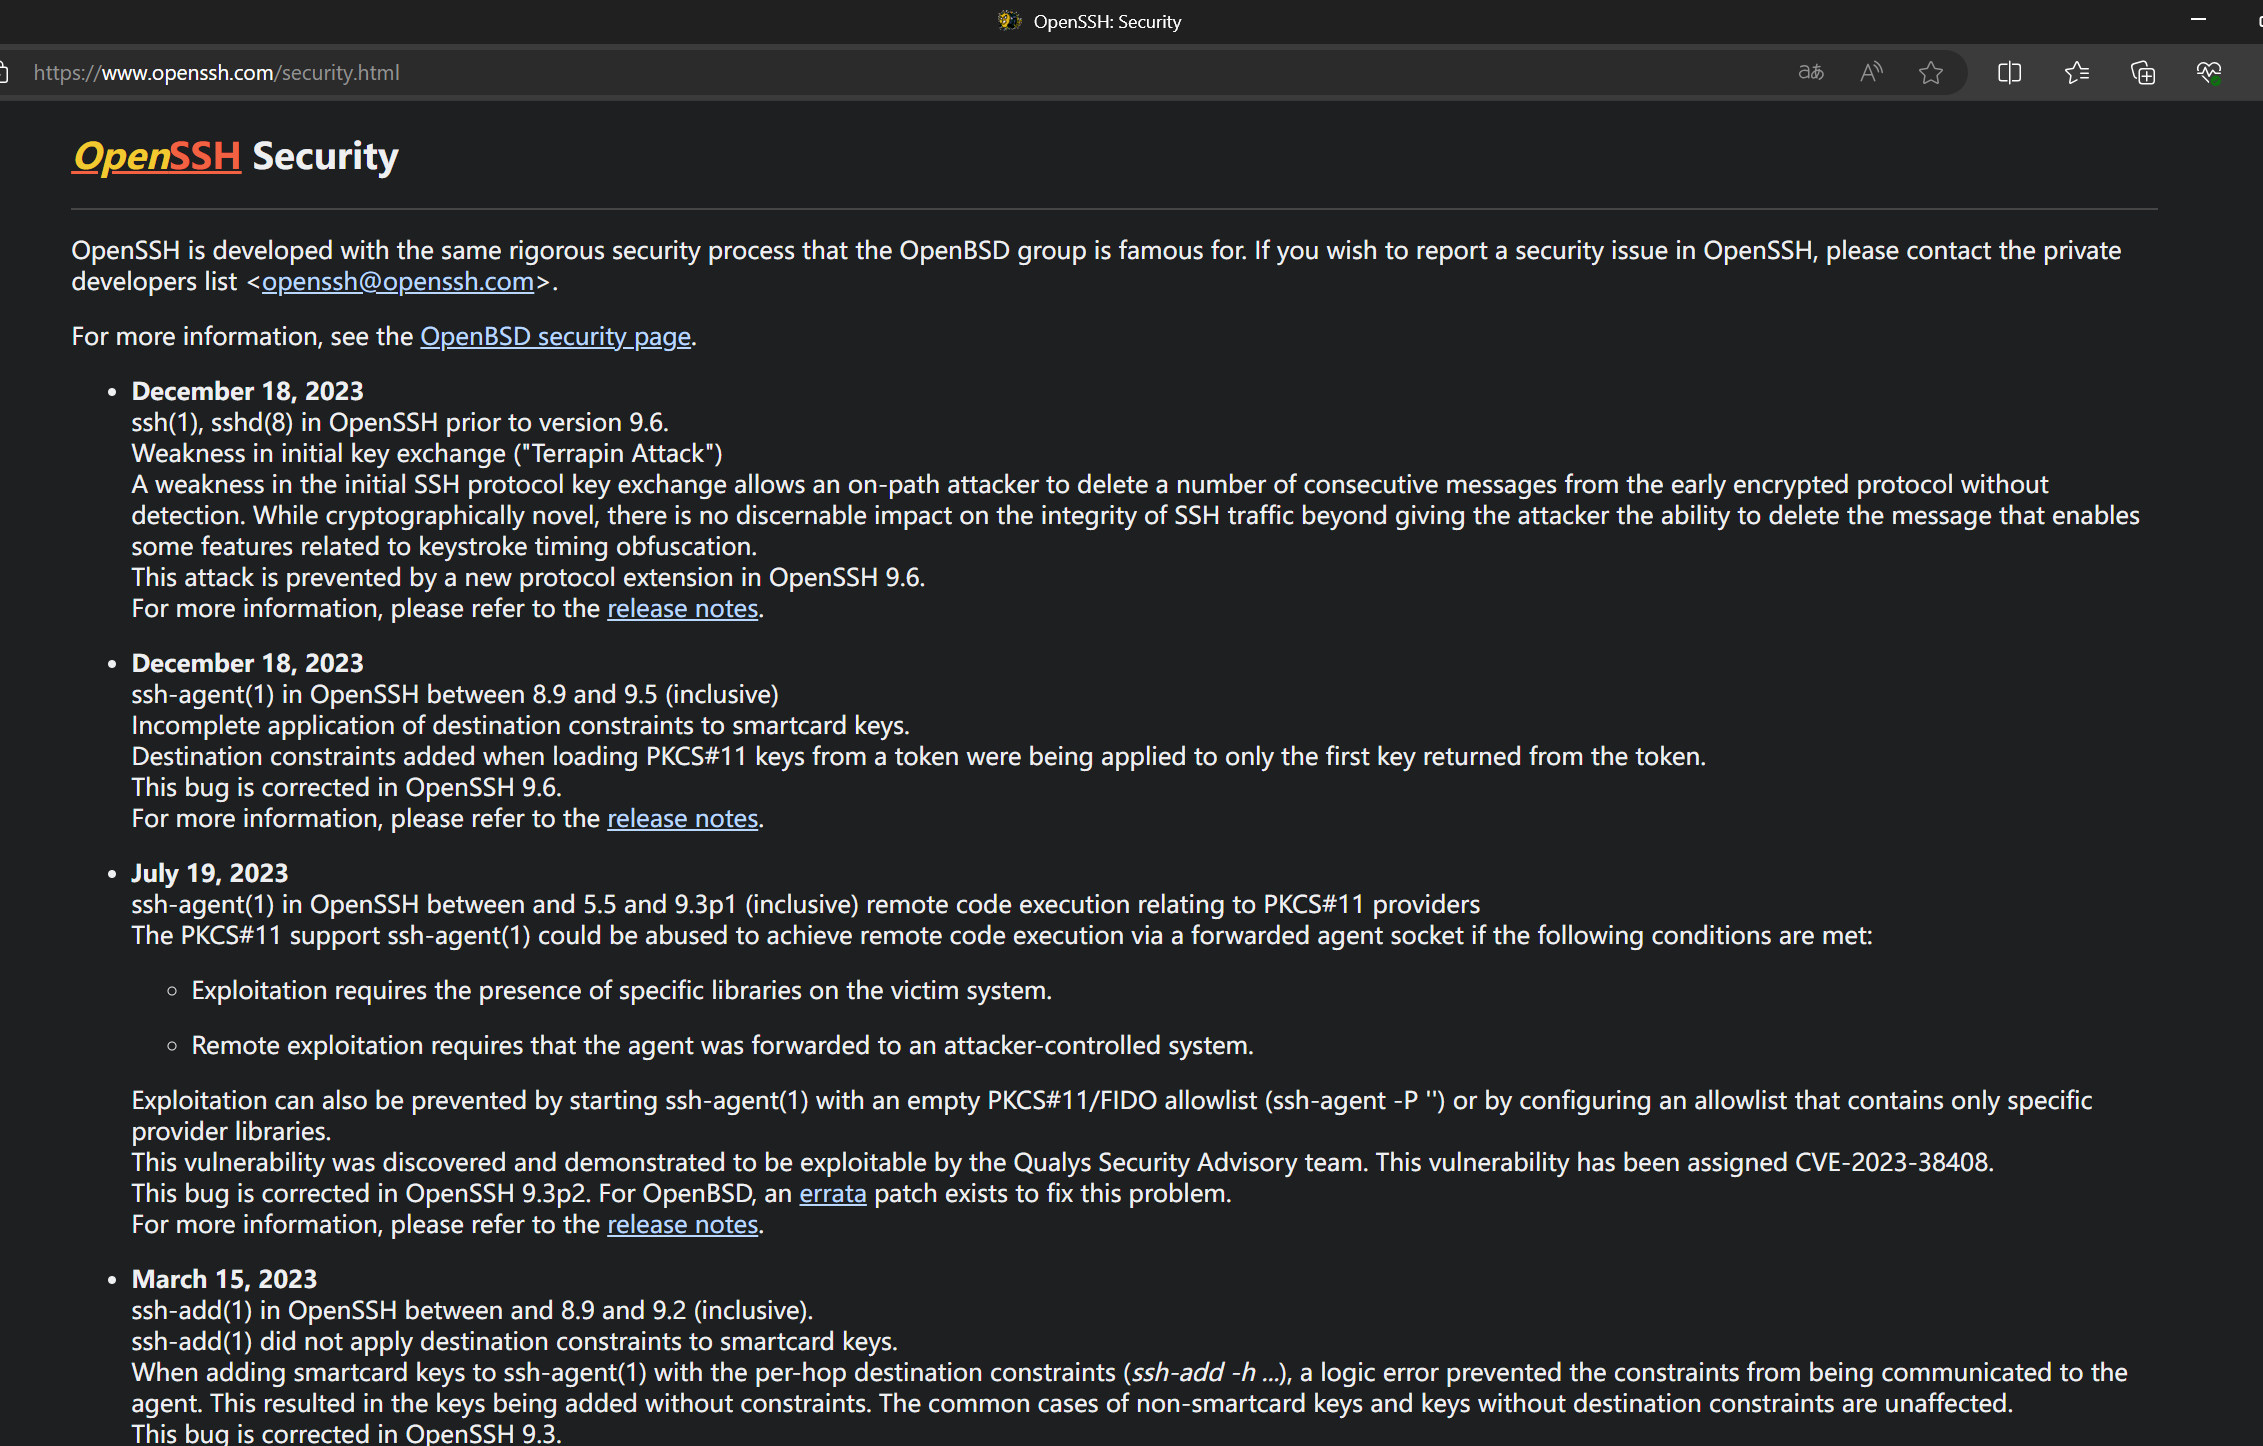The width and height of the screenshot is (2263, 1446).
Task: Click the 'March 15, 2023' date heading
Action: [x=224, y=1279]
